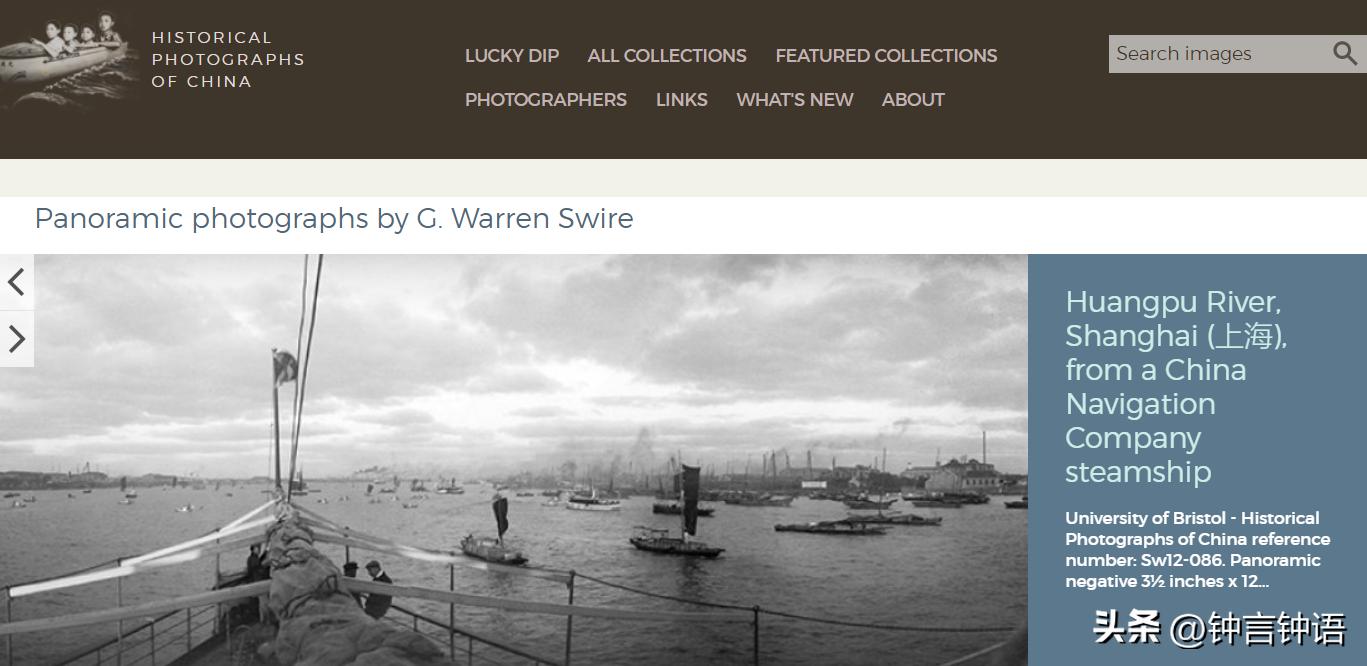Click Historical Photographs of China site title

tap(228, 59)
